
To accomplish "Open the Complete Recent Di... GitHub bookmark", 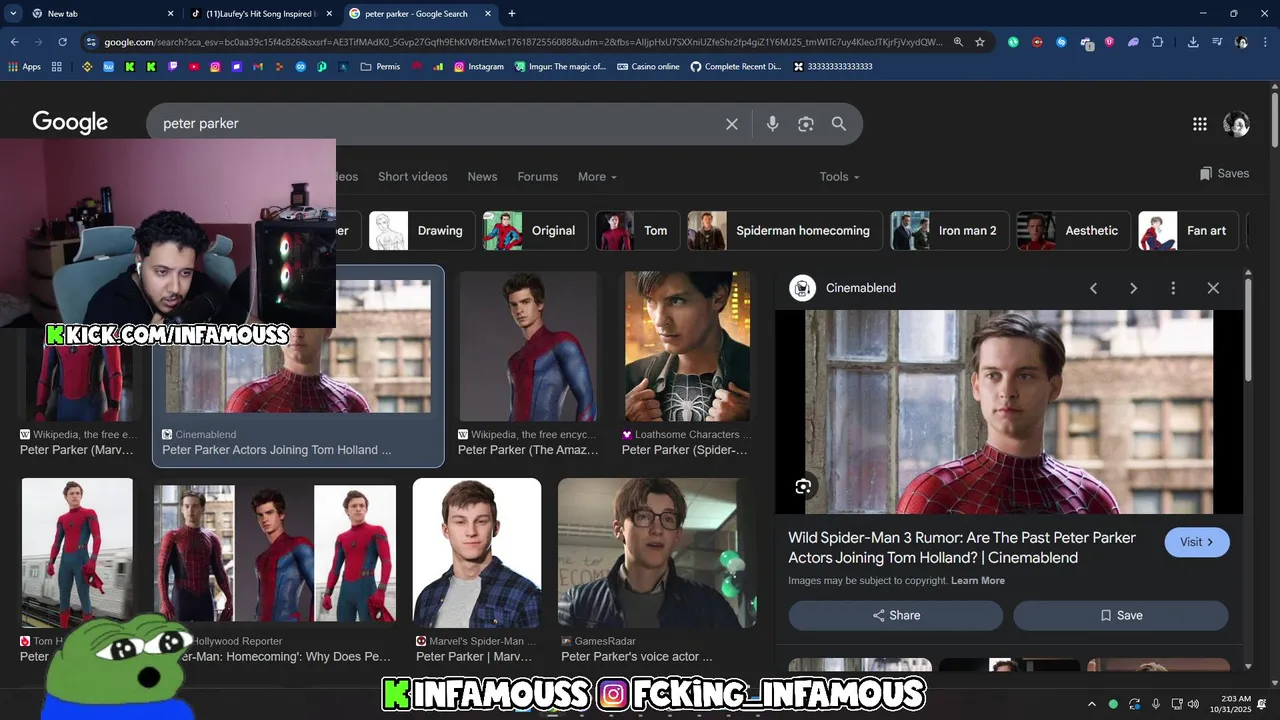I will pos(736,67).
